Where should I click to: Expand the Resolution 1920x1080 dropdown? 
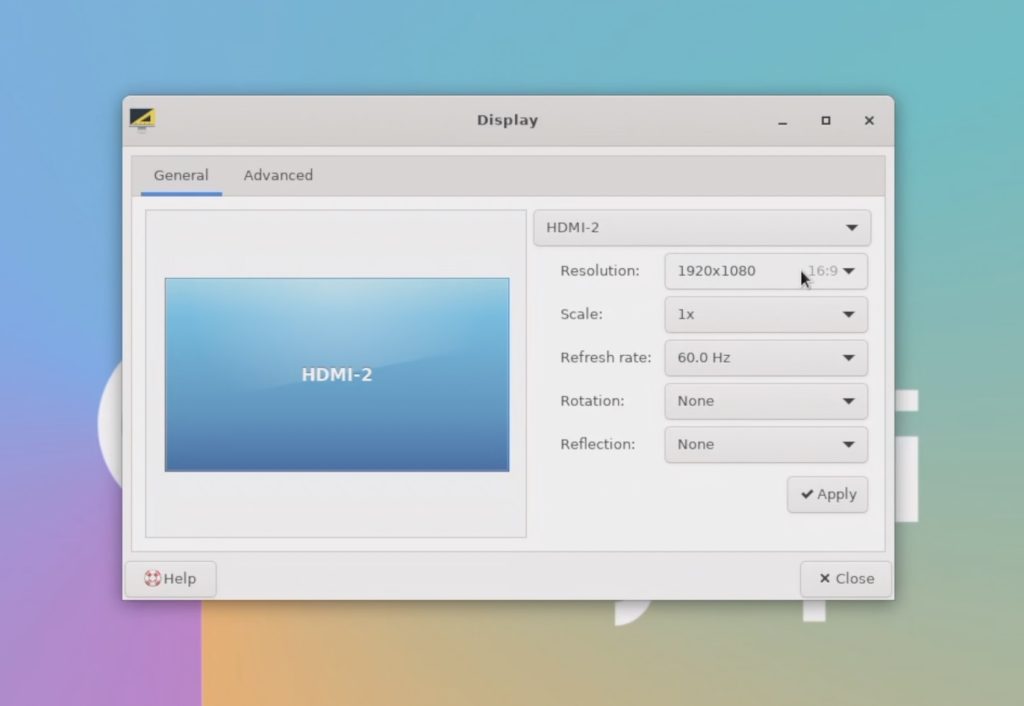click(766, 270)
